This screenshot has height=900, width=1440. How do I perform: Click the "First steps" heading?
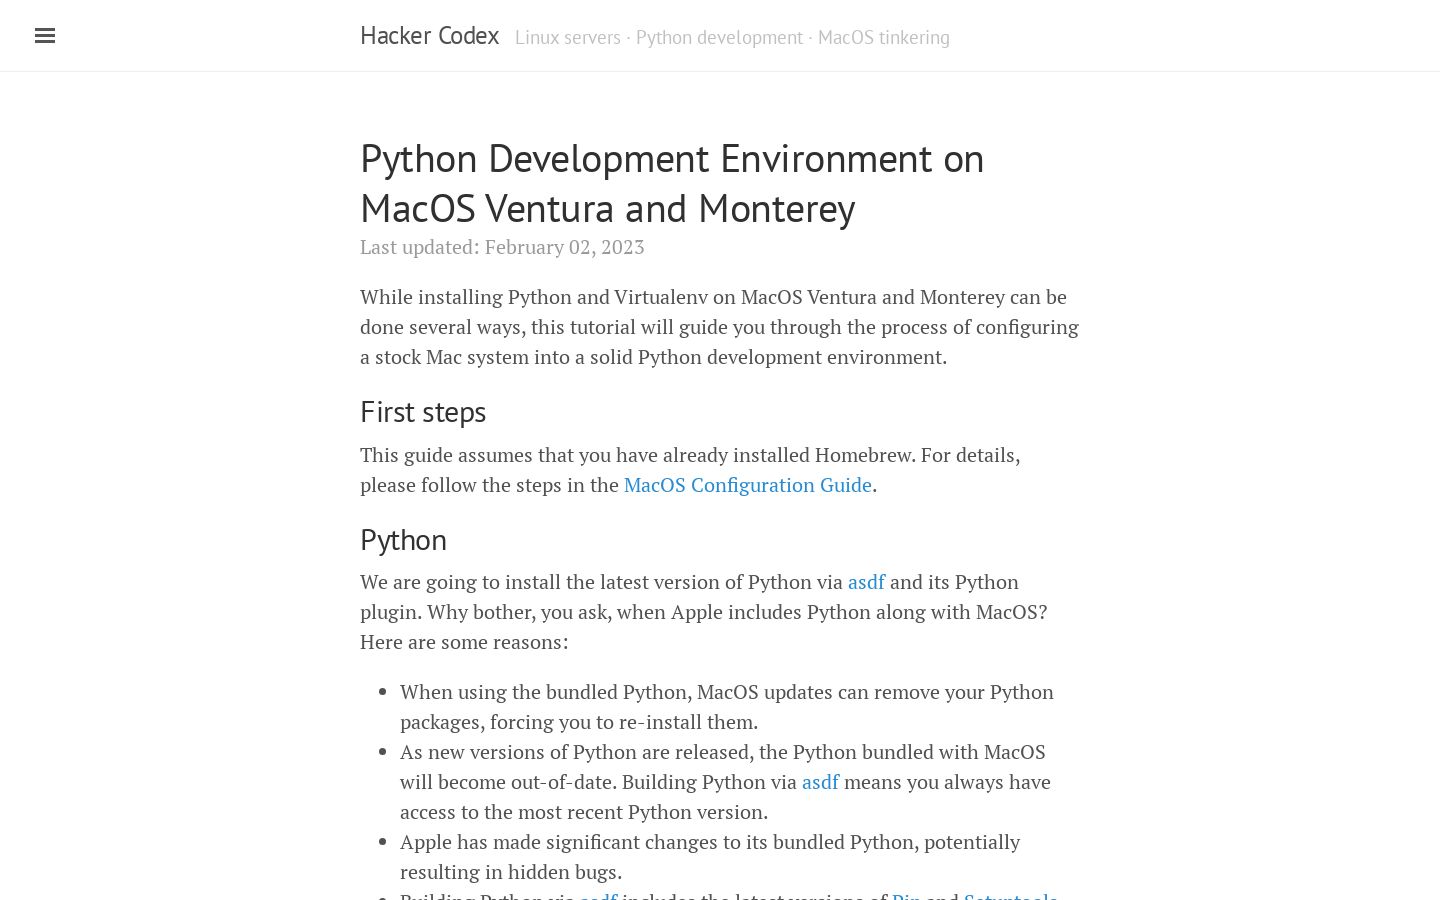[x=423, y=412]
